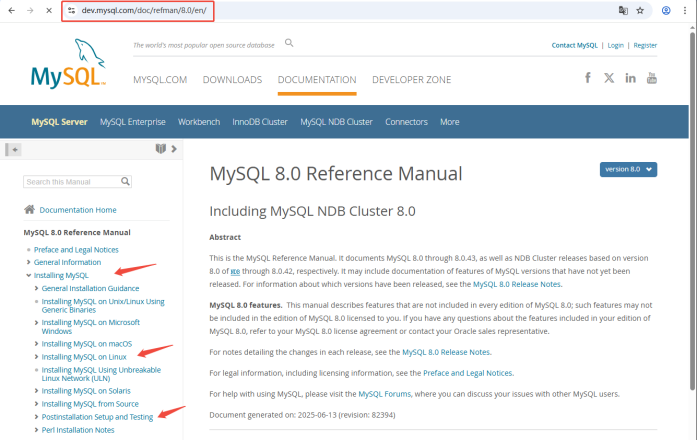Click the Contact MySQL link
Screen dimensions: 697x440
pyautogui.click(x=574, y=45)
